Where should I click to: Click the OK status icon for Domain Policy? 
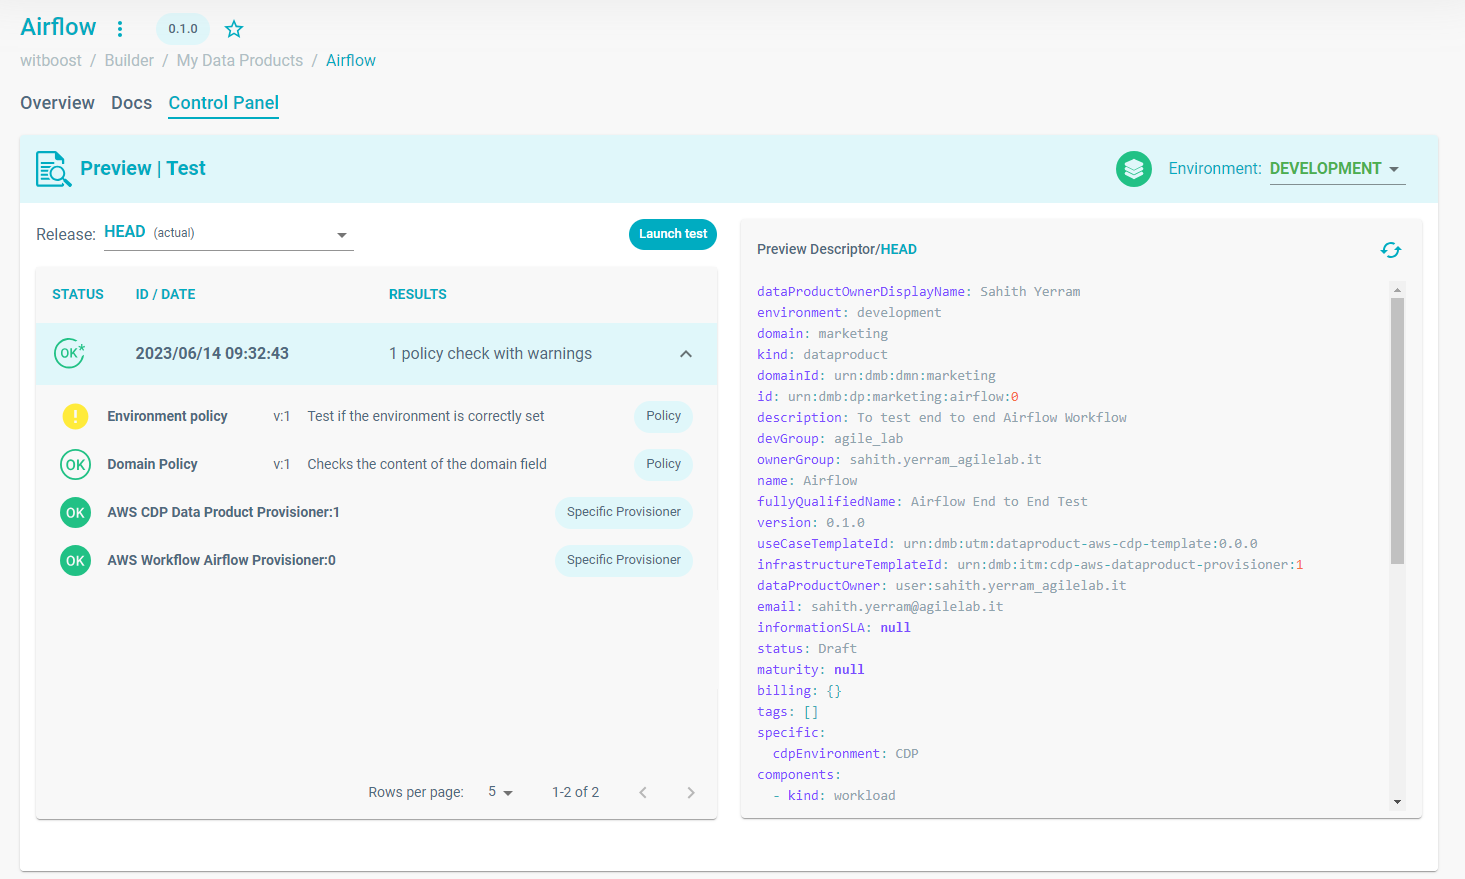click(x=75, y=464)
